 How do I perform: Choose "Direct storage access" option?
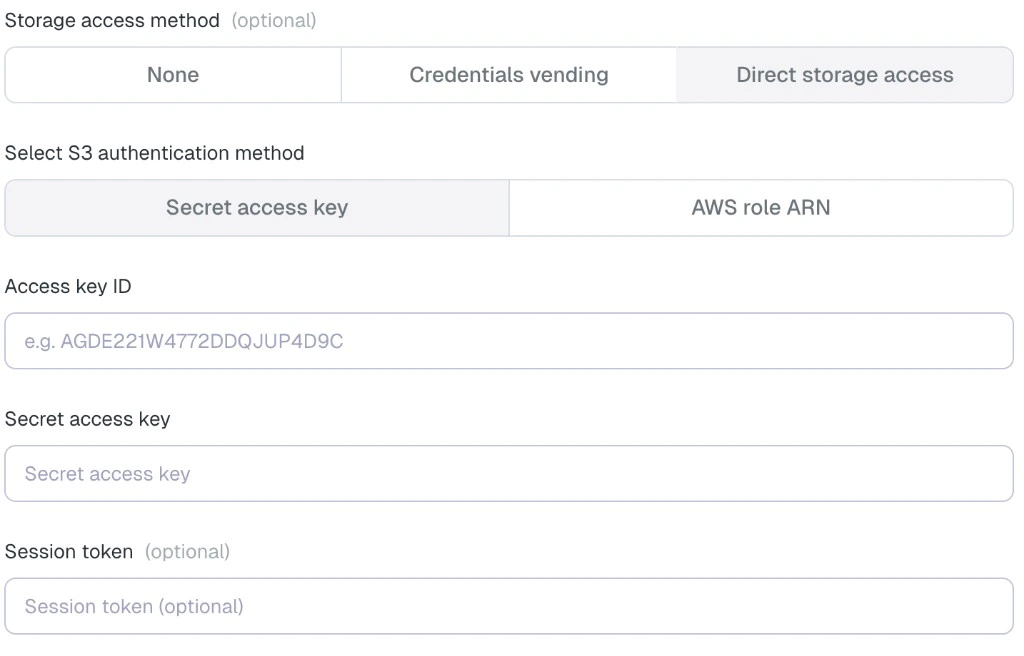coord(844,74)
